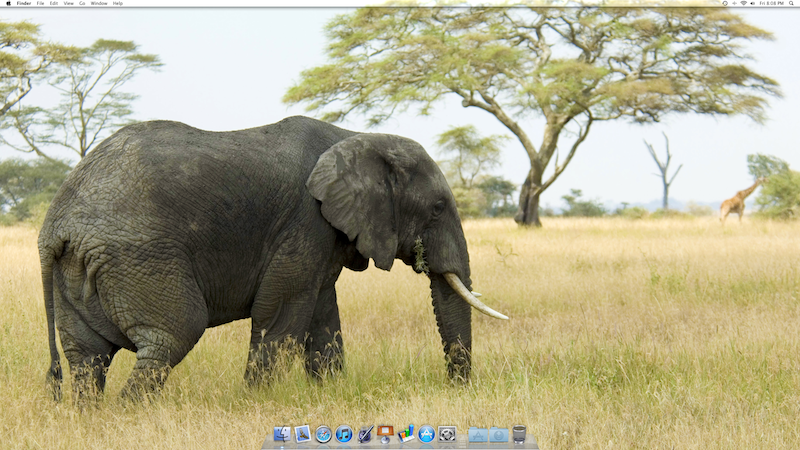Launch iTunes from the Dock
800x450 pixels.
tap(344, 434)
